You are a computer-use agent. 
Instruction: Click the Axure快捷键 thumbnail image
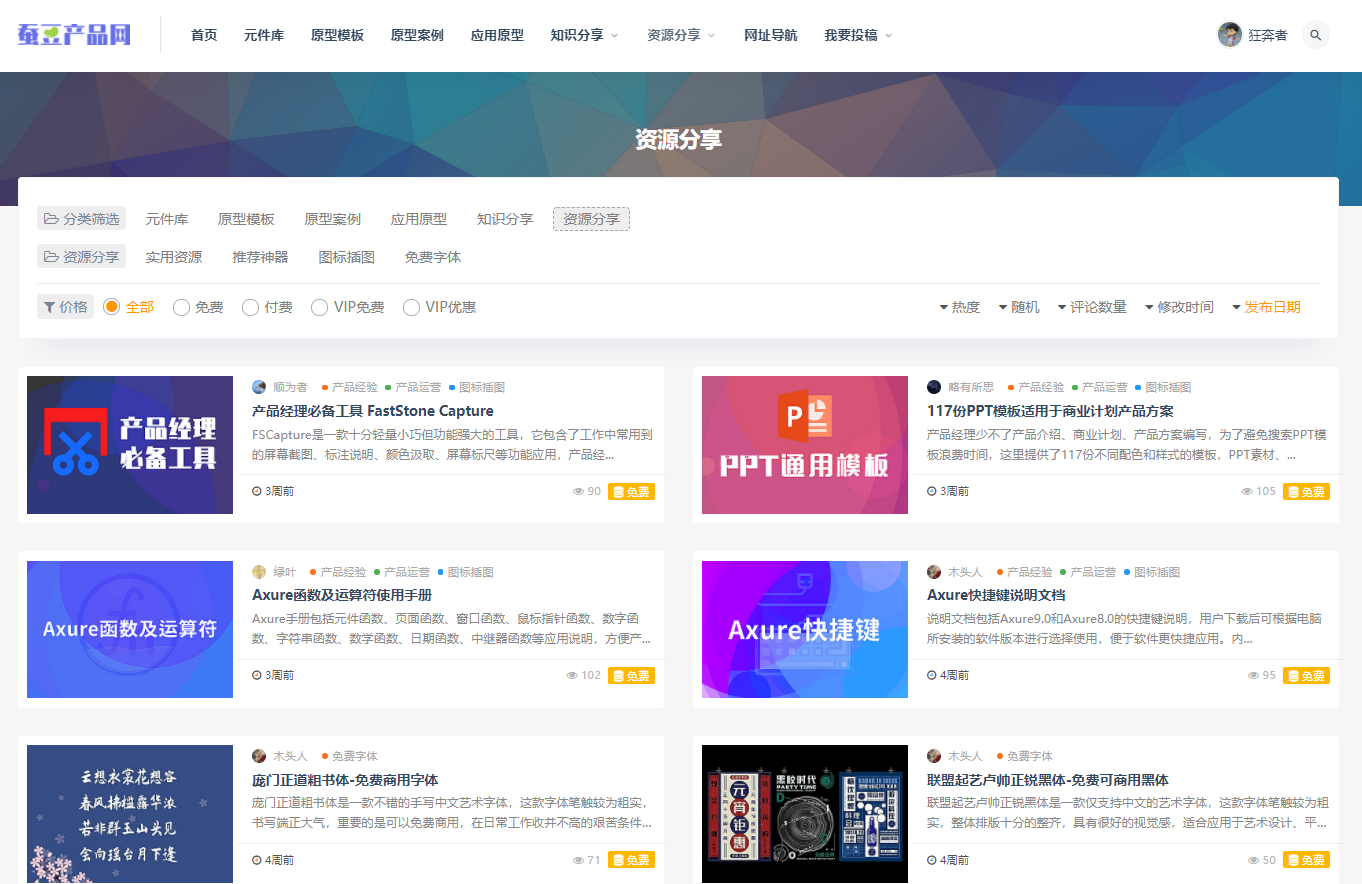coord(805,629)
